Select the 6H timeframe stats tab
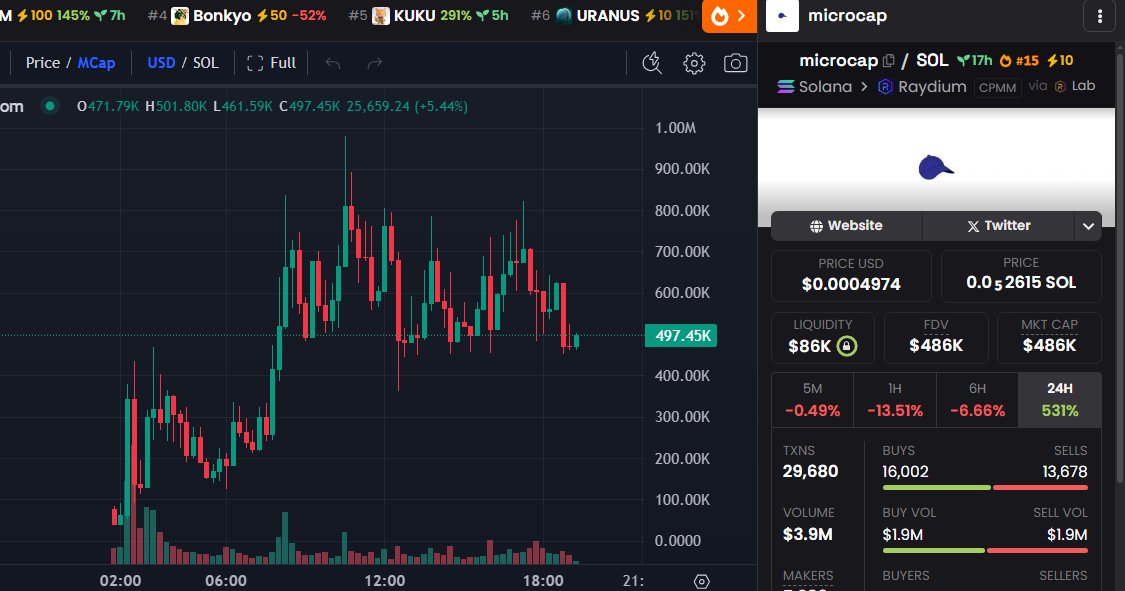1125x591 pixels. (x=977, y=399)
